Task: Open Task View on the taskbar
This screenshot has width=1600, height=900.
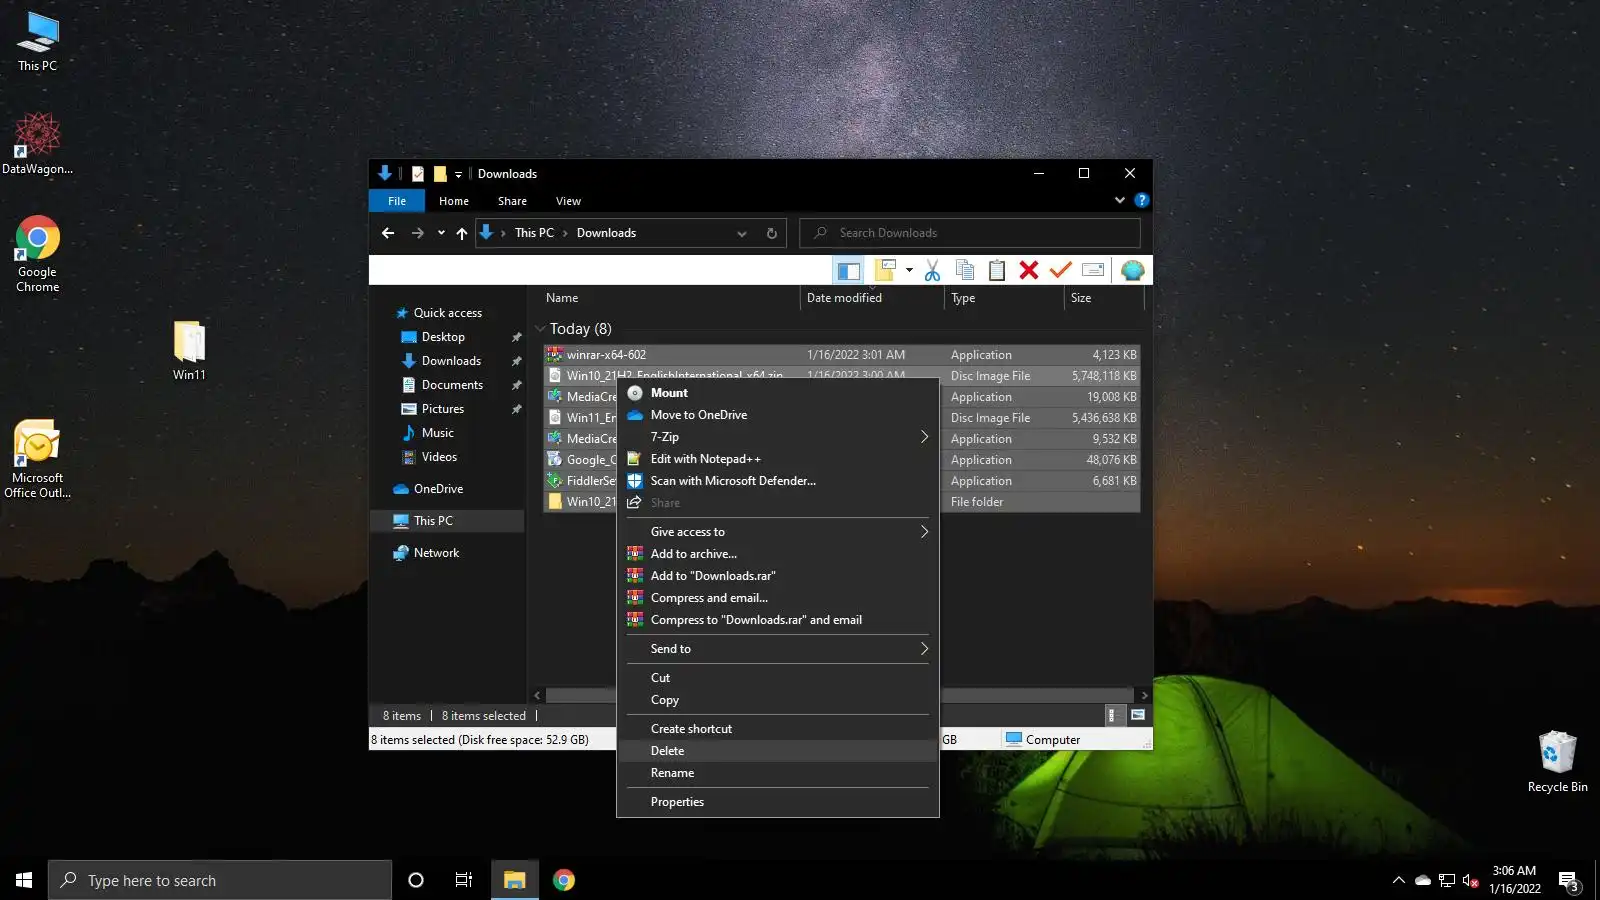Action: pos(464,880)
